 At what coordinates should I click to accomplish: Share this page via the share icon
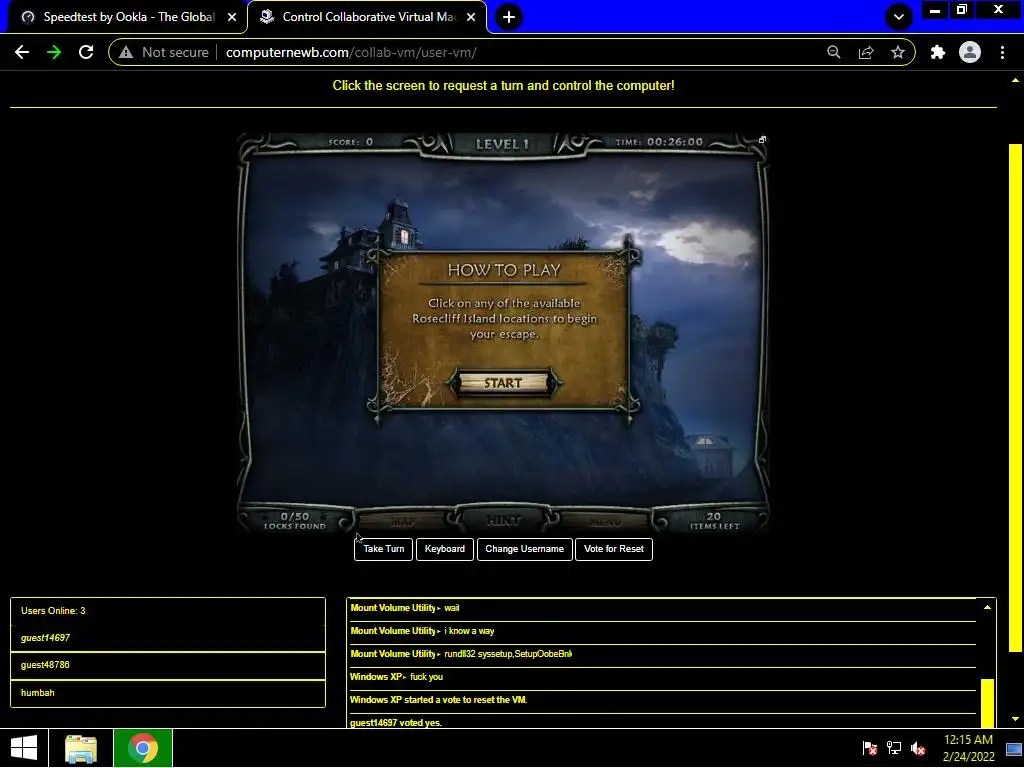[866, 52]
